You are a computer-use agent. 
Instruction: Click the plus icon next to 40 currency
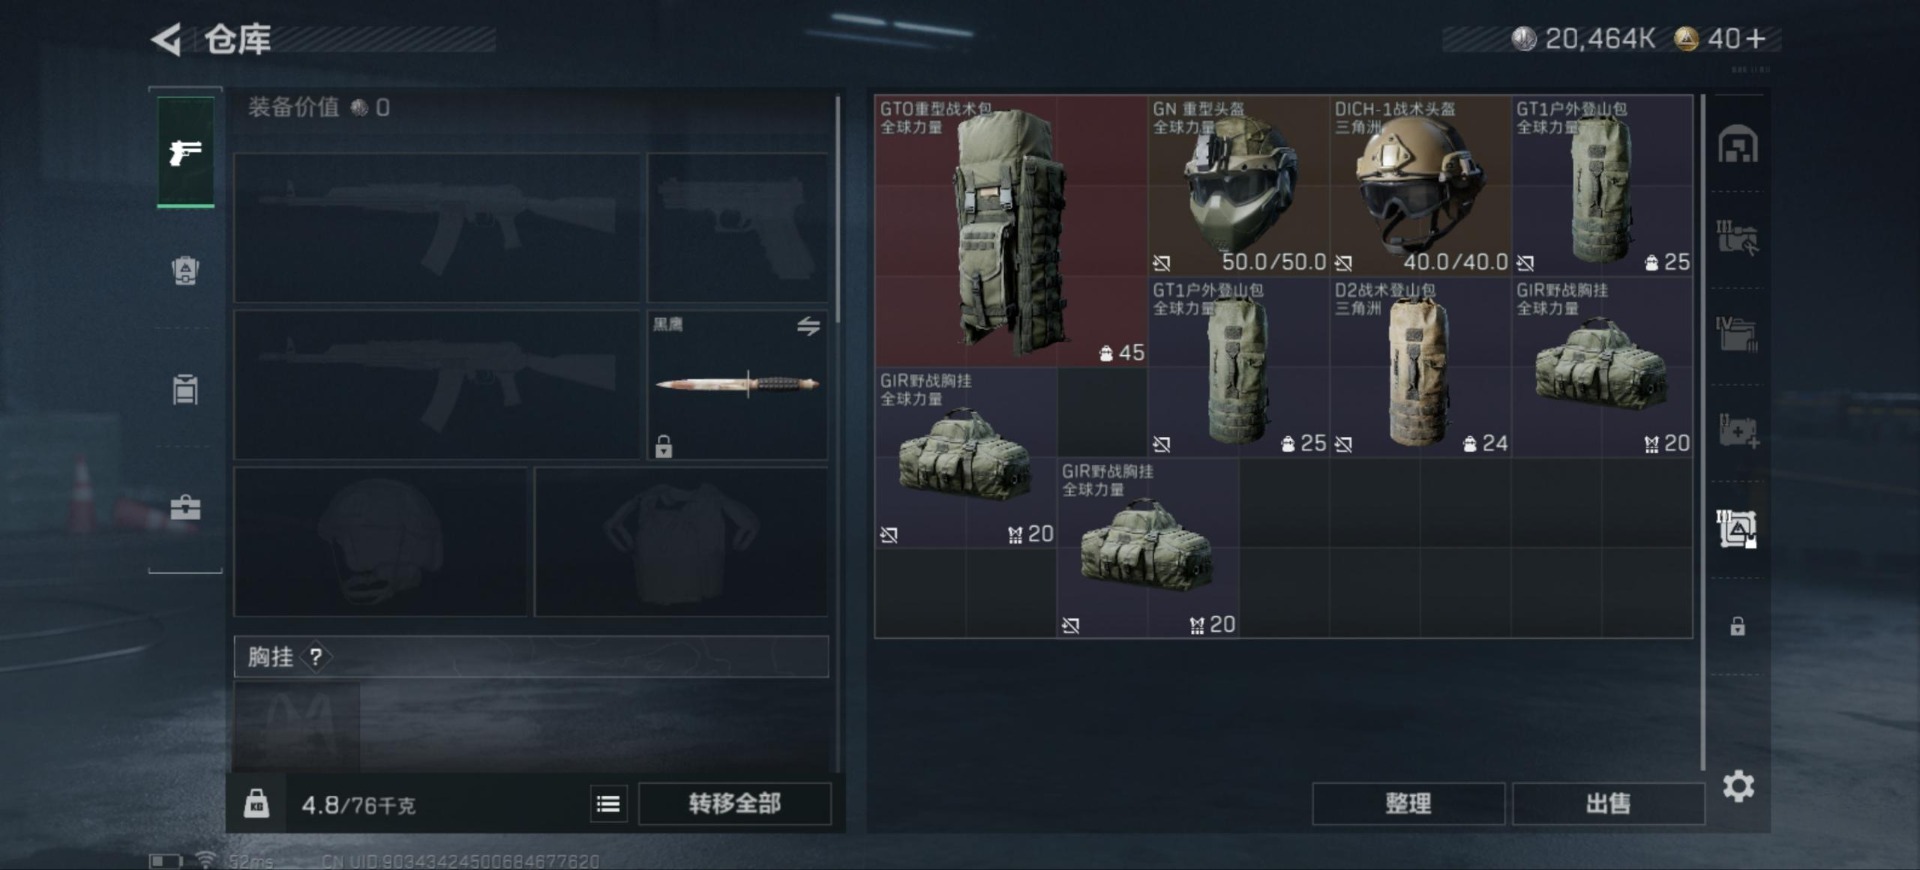(x=1756, y=39)
